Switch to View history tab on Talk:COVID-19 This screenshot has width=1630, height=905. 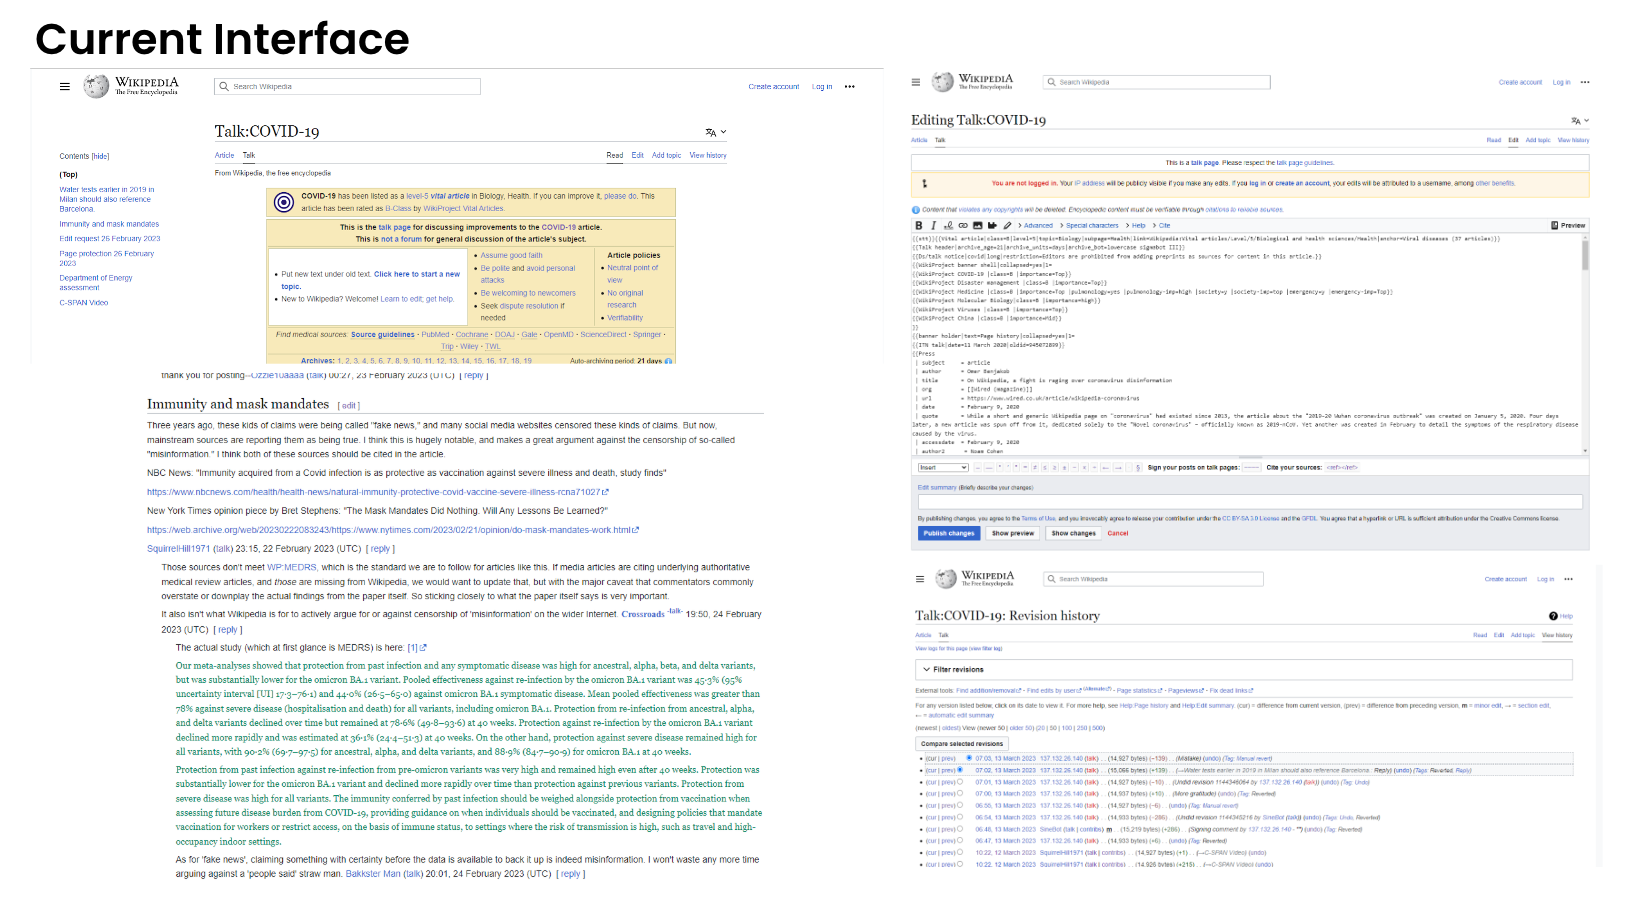(x=708, y=156)
